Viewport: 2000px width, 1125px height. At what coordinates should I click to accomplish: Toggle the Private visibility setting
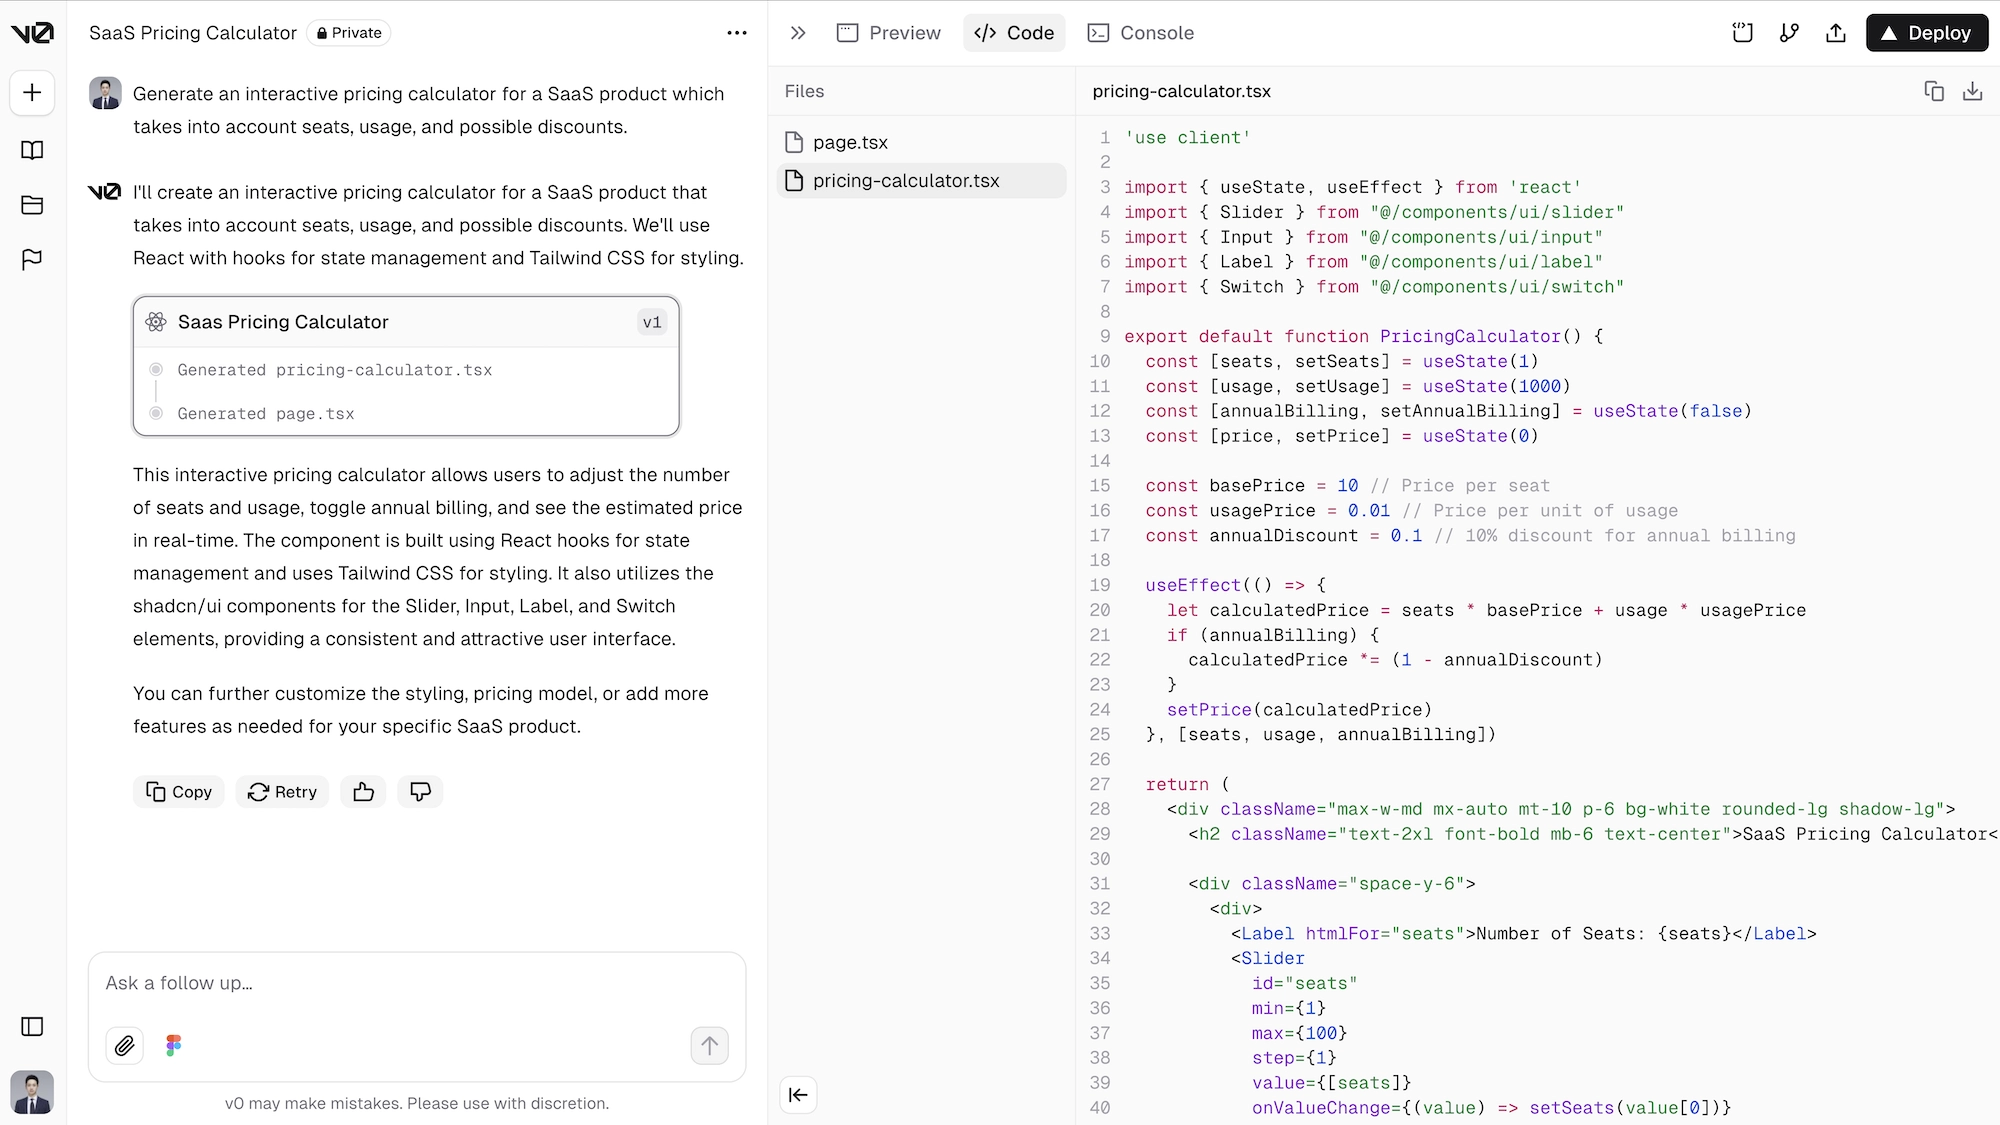tap(349, 32)
